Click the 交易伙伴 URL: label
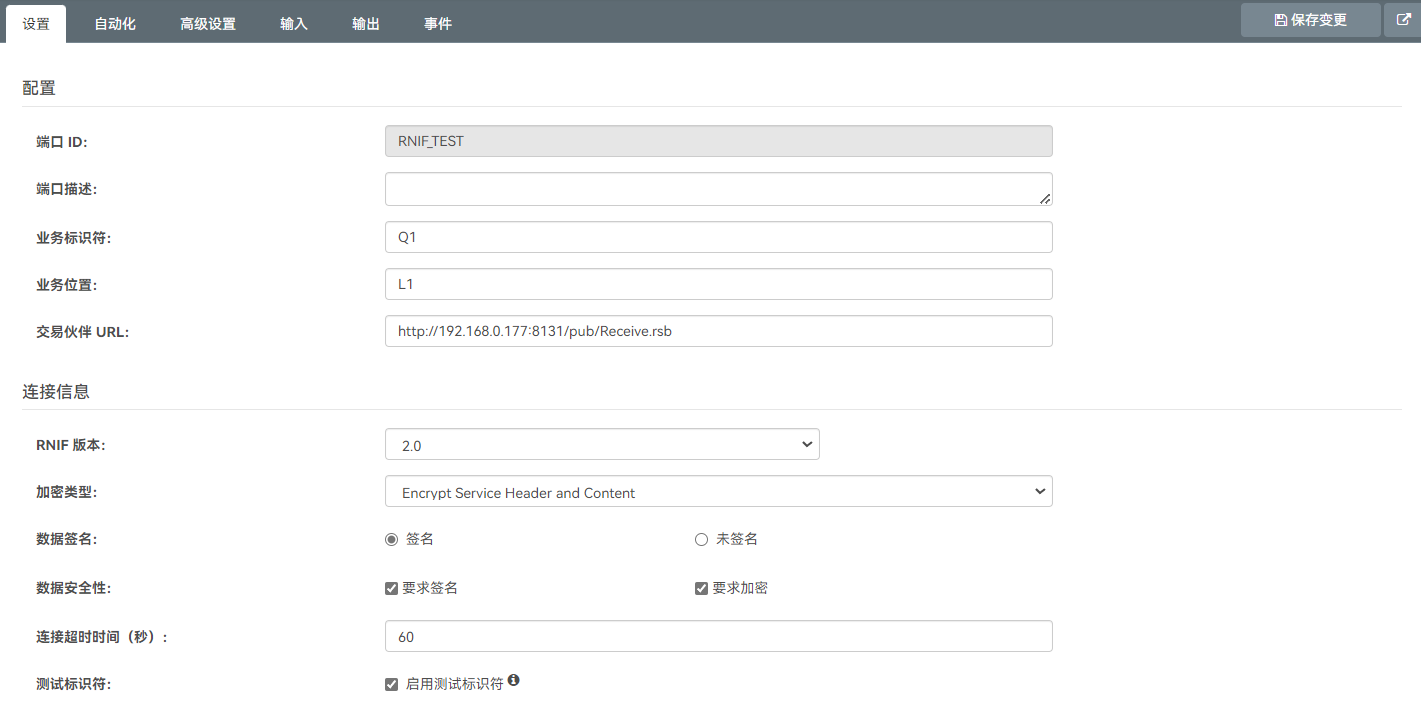This screenshot has width=1421, height=708. pos(82,332)
